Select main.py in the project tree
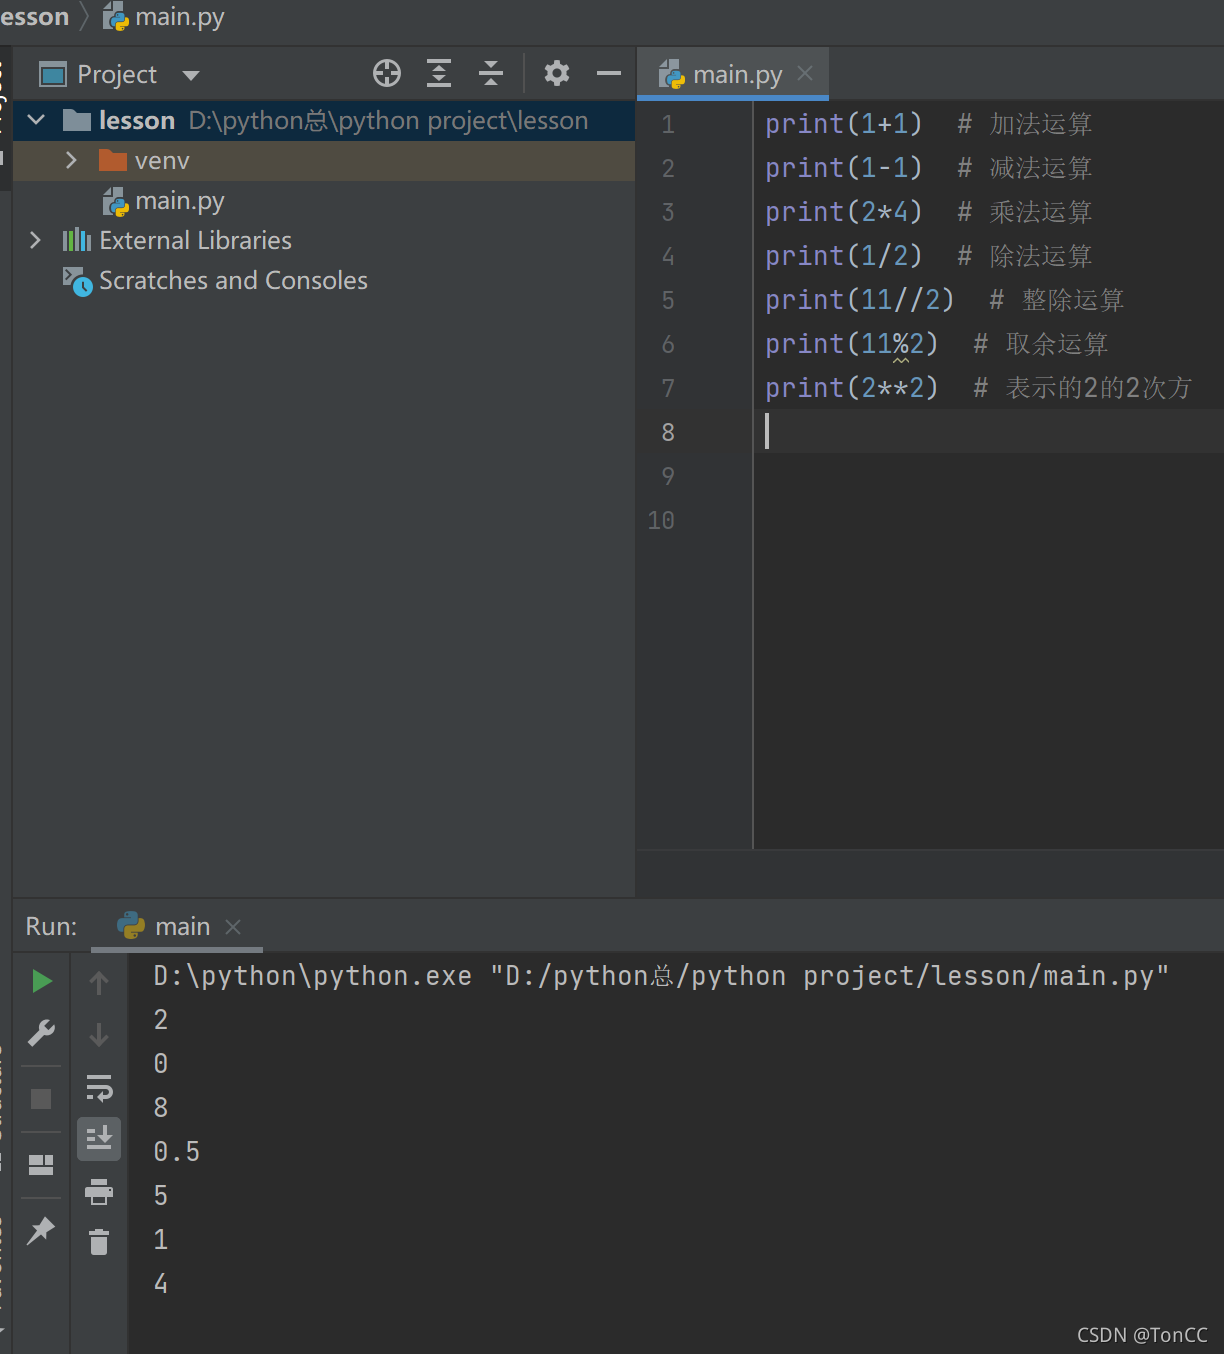This screenshot has width=1224, height=1354. point(179,201)
